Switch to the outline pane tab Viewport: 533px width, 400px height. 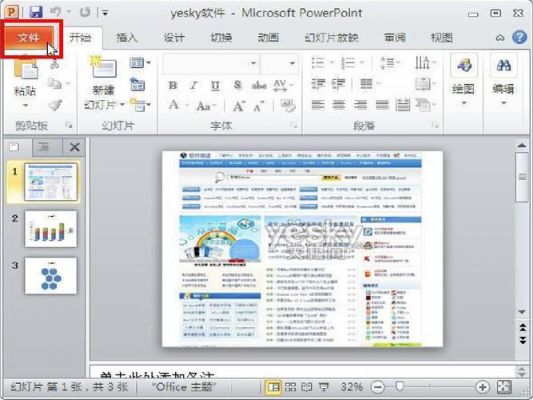(44, 147)
